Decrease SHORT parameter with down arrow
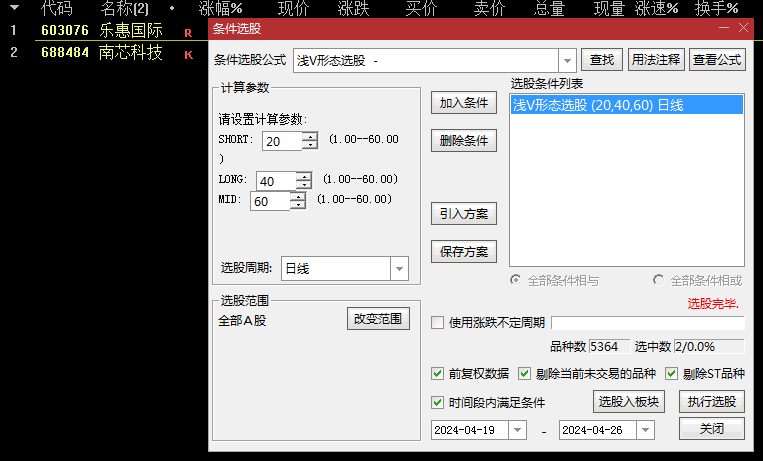763x461 pixels. (310, 145)
